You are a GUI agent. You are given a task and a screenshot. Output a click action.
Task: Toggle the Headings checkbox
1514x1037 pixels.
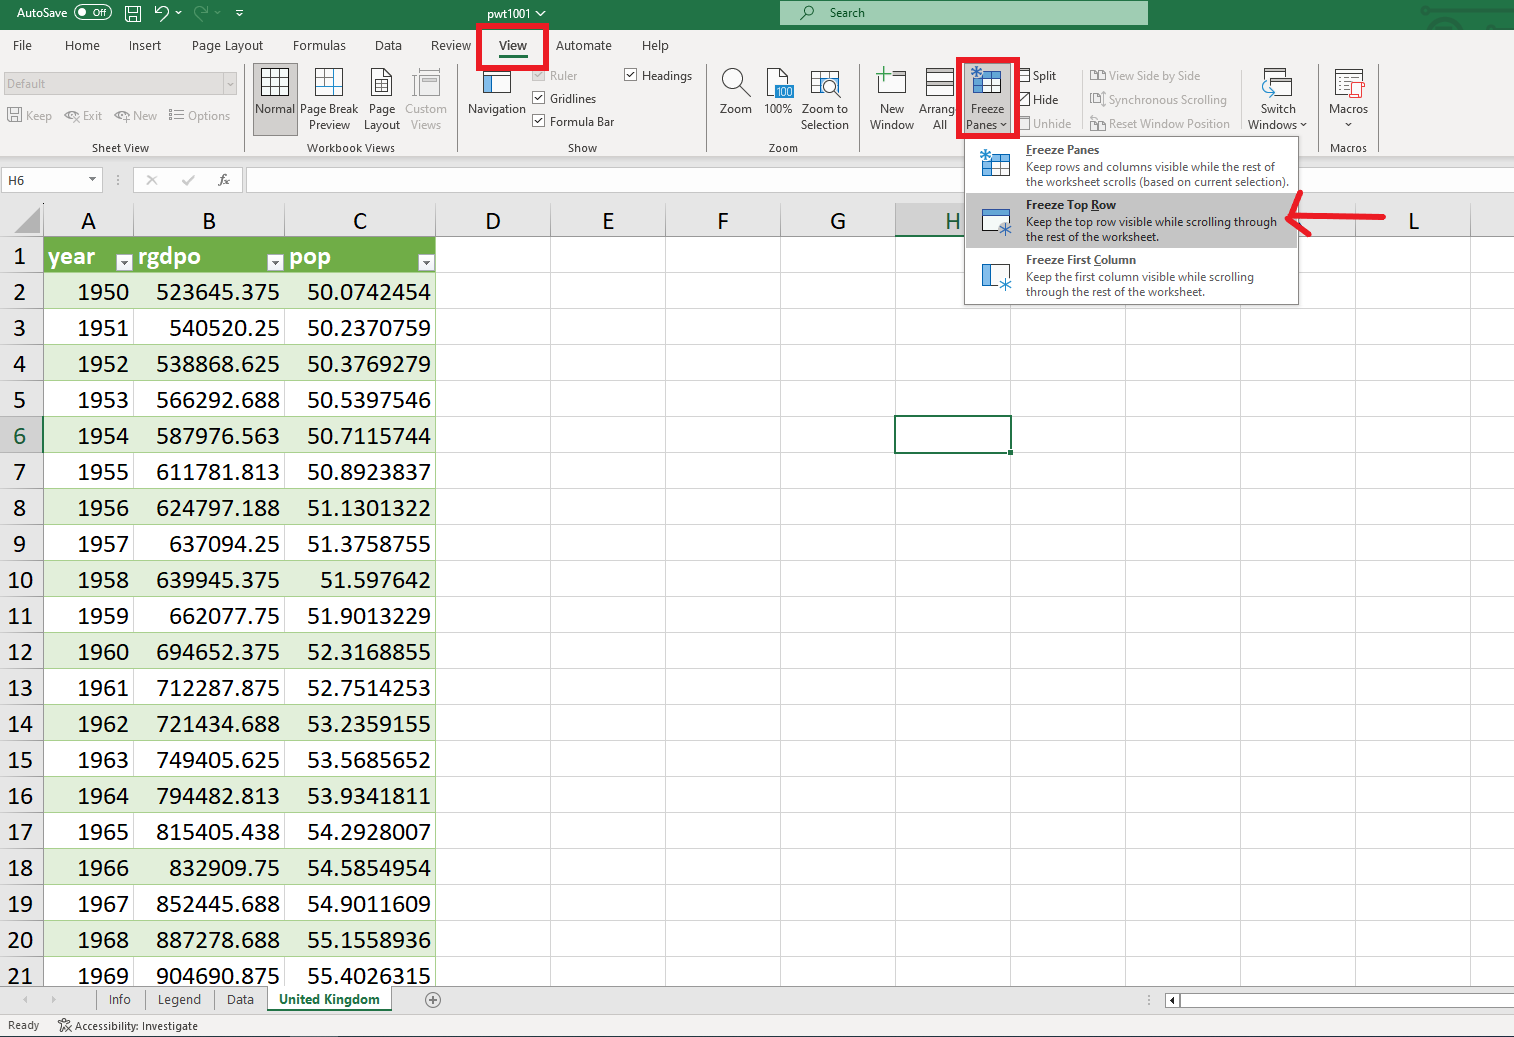pyautogui.click(x=631, y=75)
